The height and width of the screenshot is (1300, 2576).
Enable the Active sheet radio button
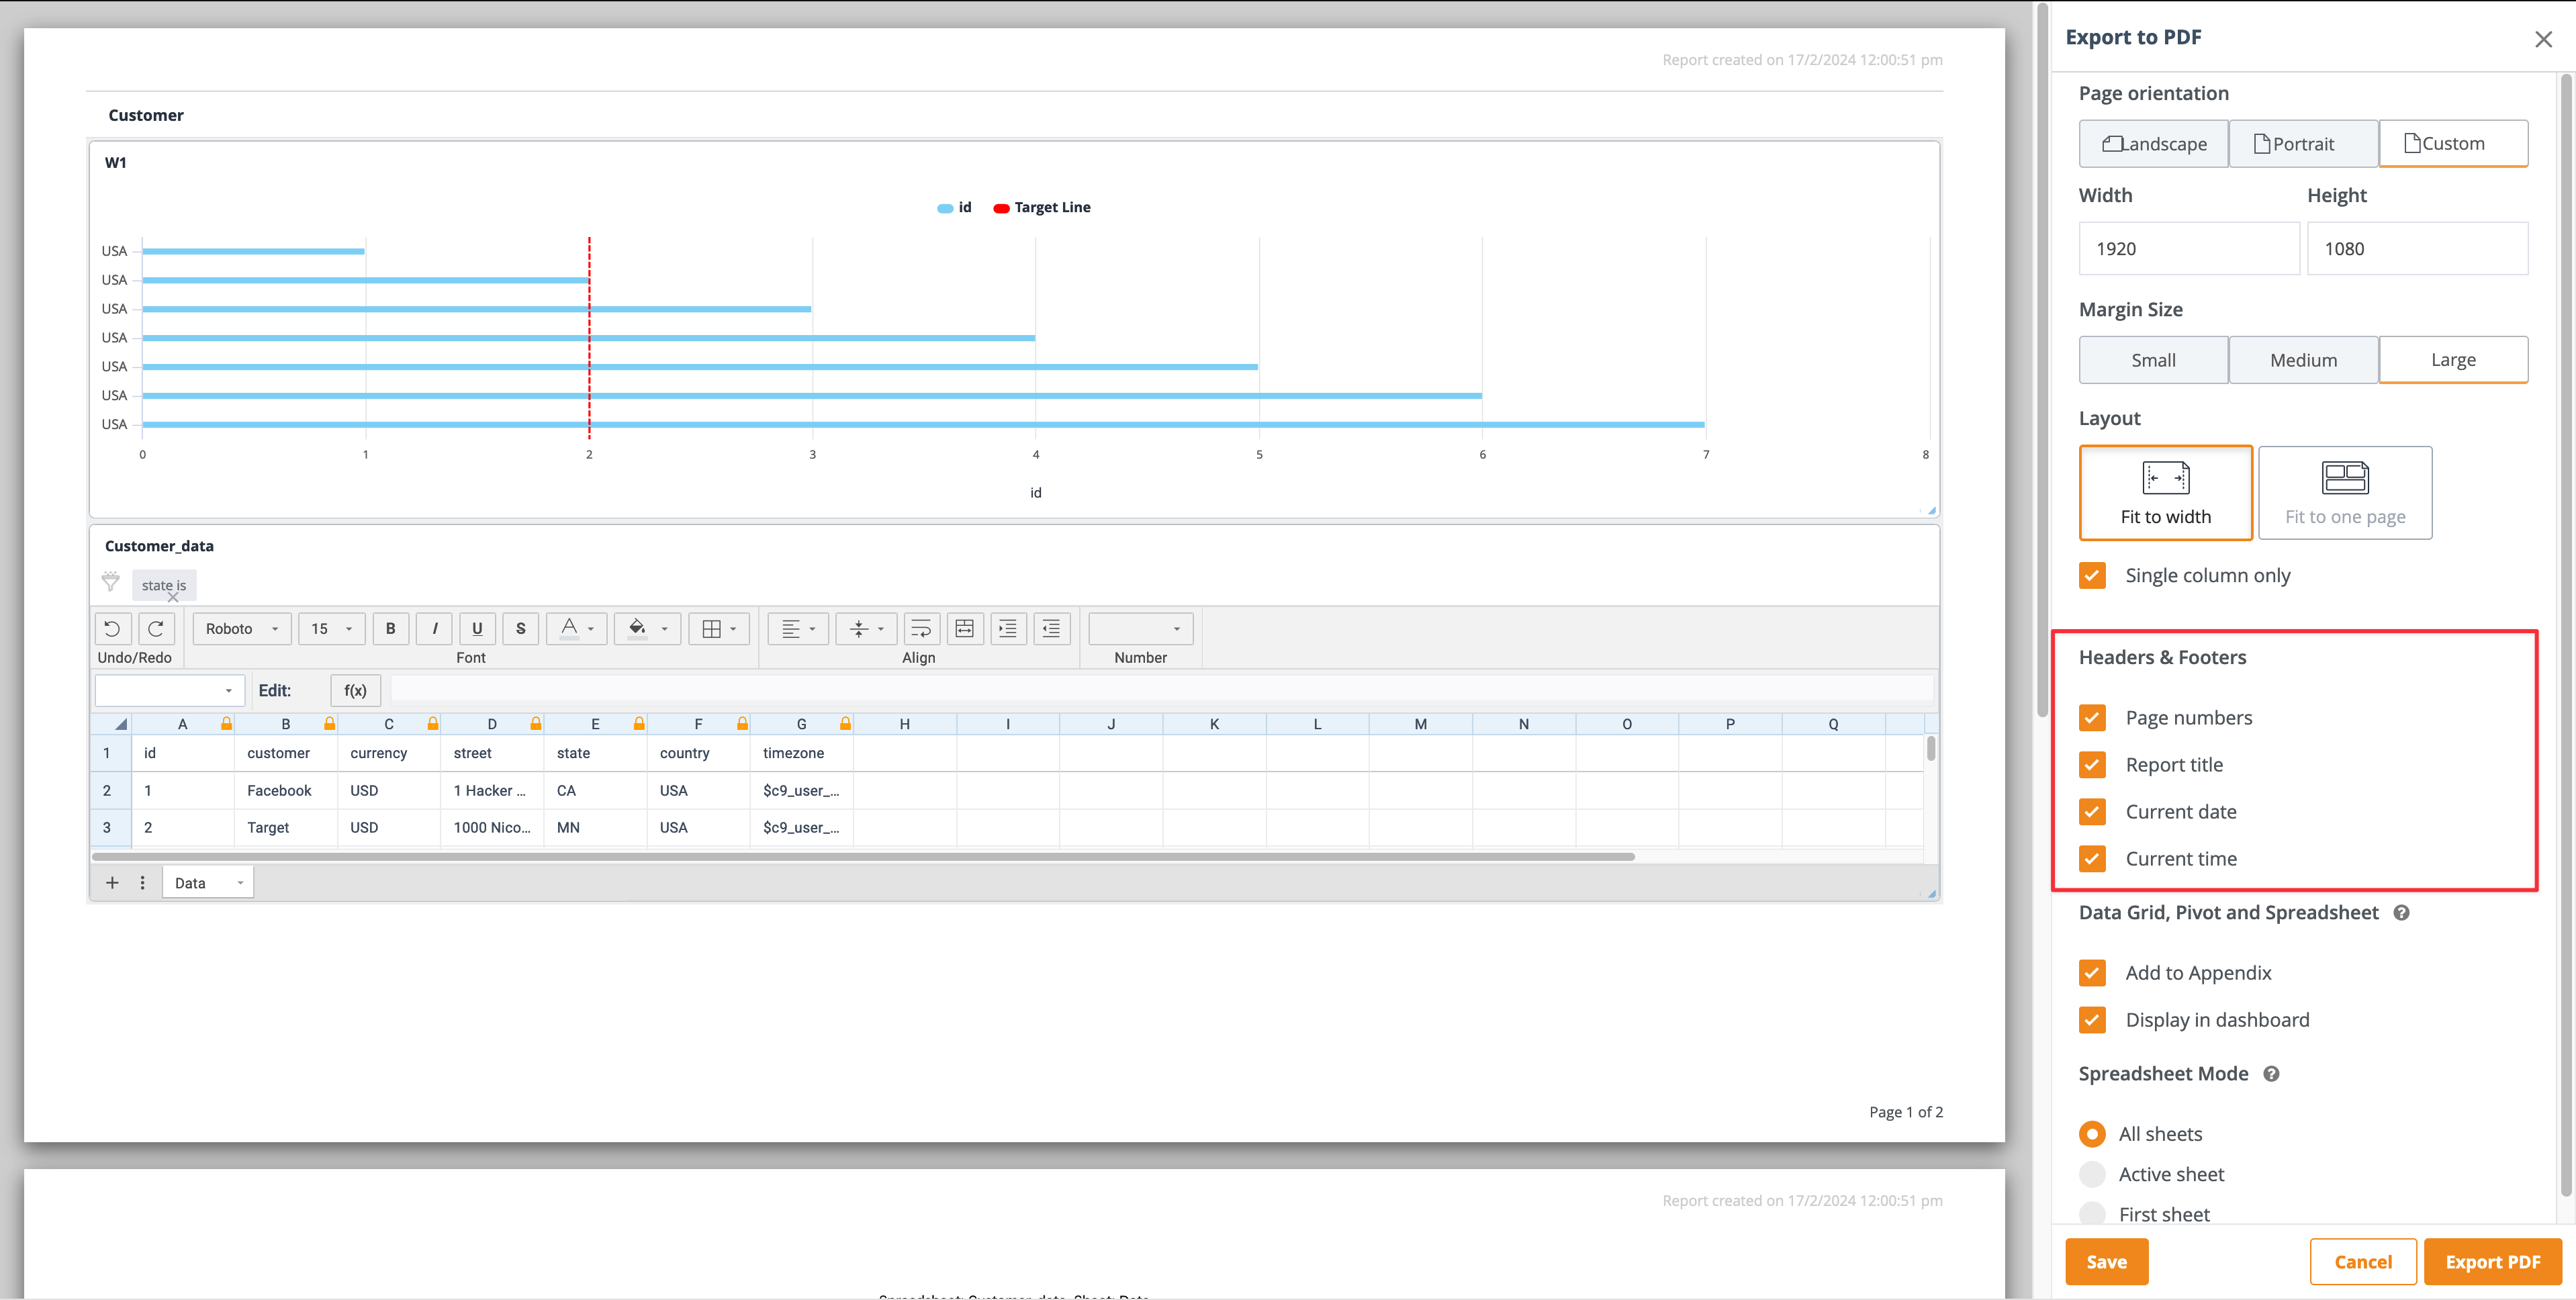pyautogui.click(x=2095, y=1174)
